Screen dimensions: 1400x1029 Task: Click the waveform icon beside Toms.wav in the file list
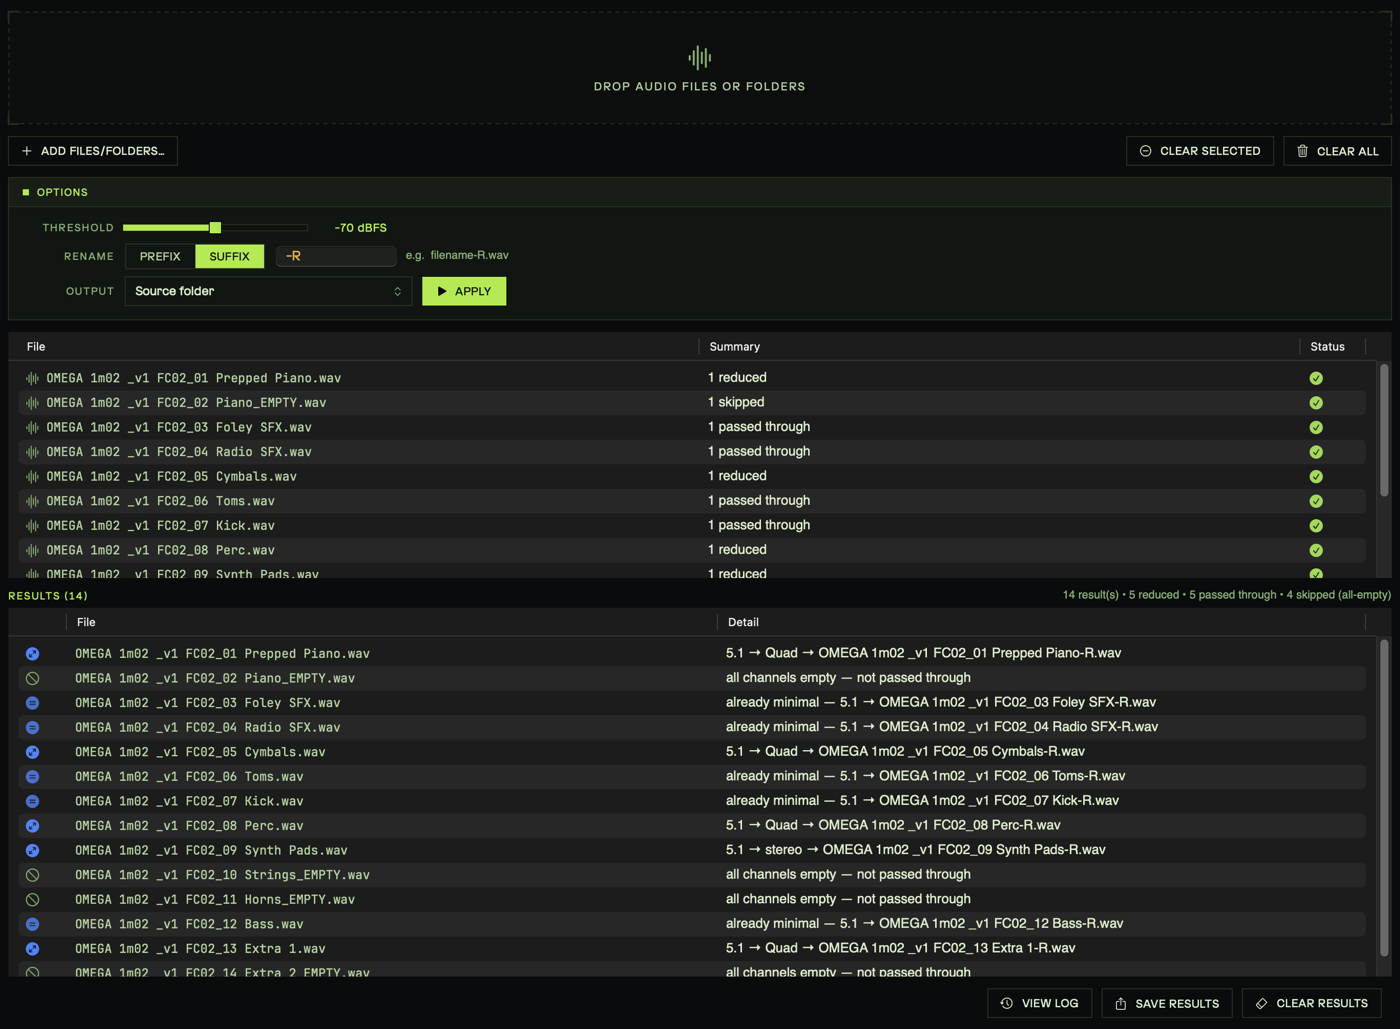pos(33,501)
